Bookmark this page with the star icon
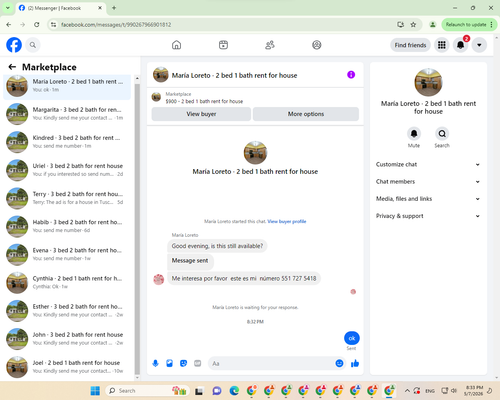This screenshot has width=500, height=400. pos(413,24)
